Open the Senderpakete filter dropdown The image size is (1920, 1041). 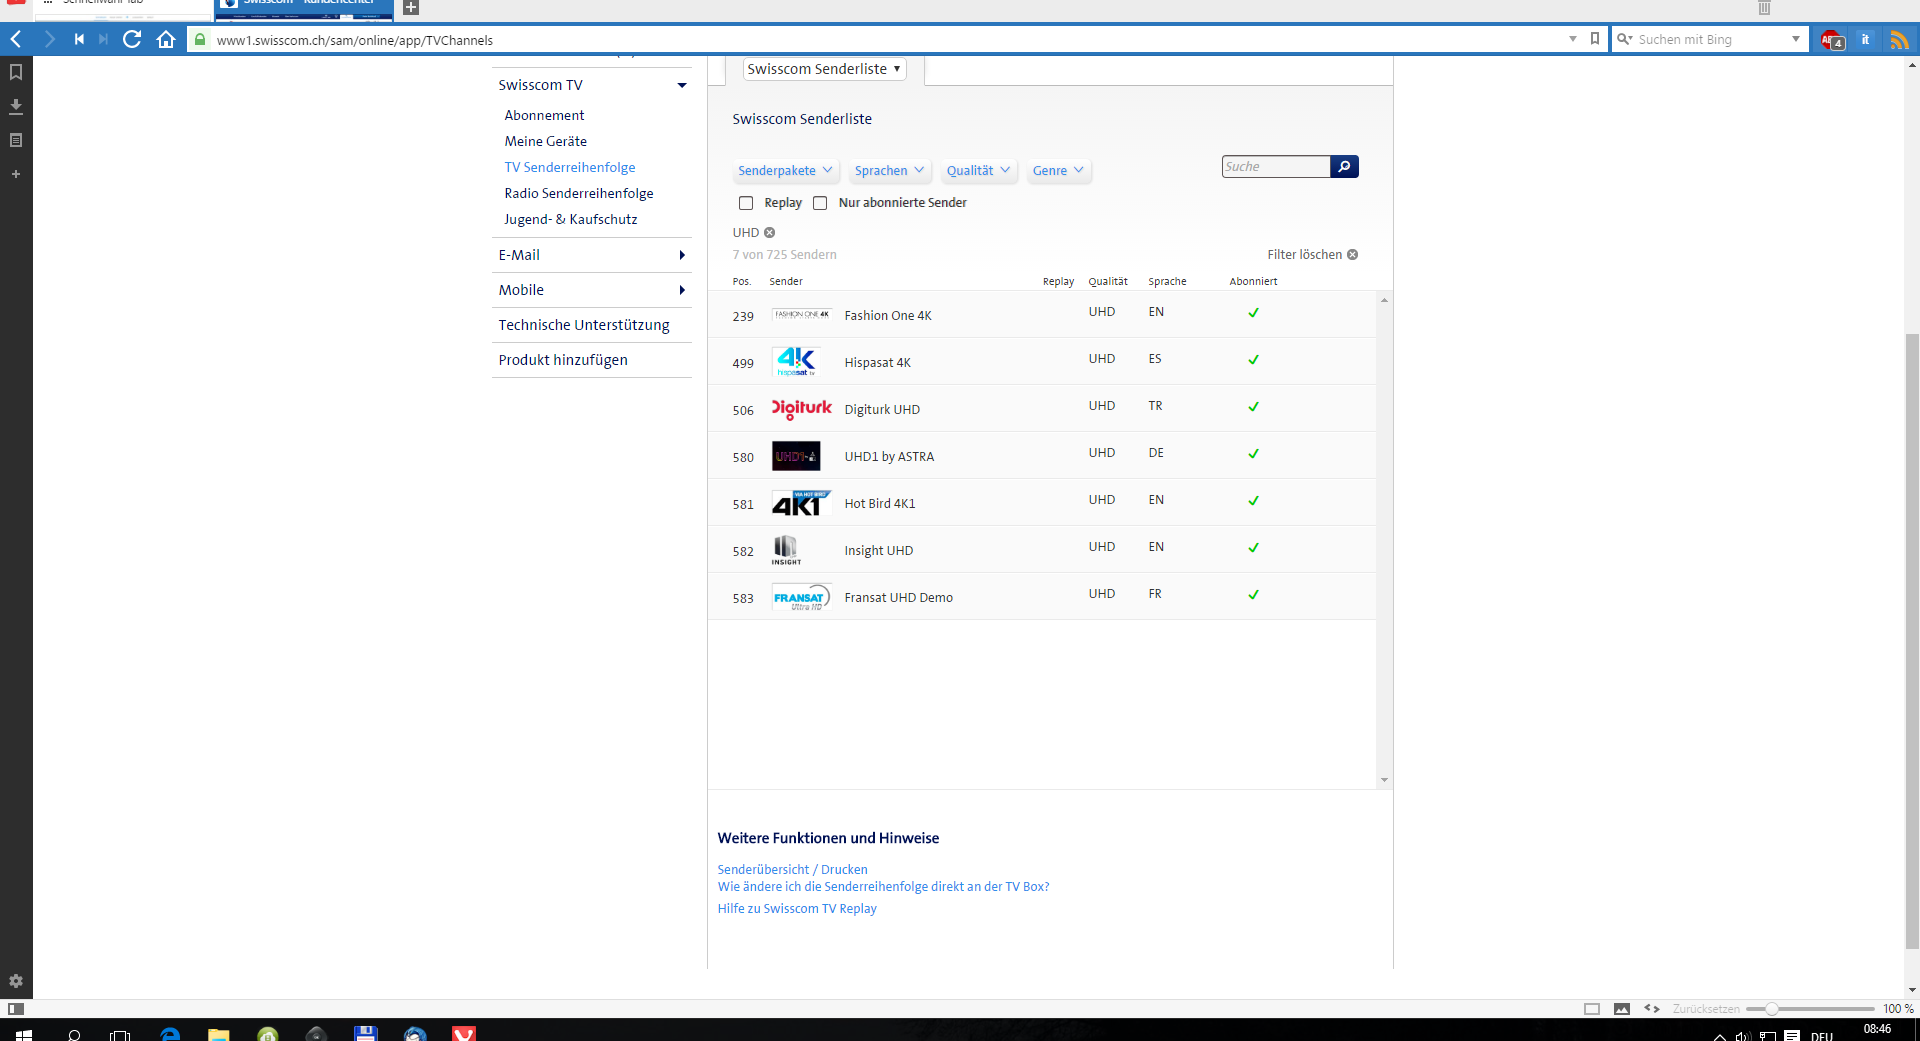(785, 171)
